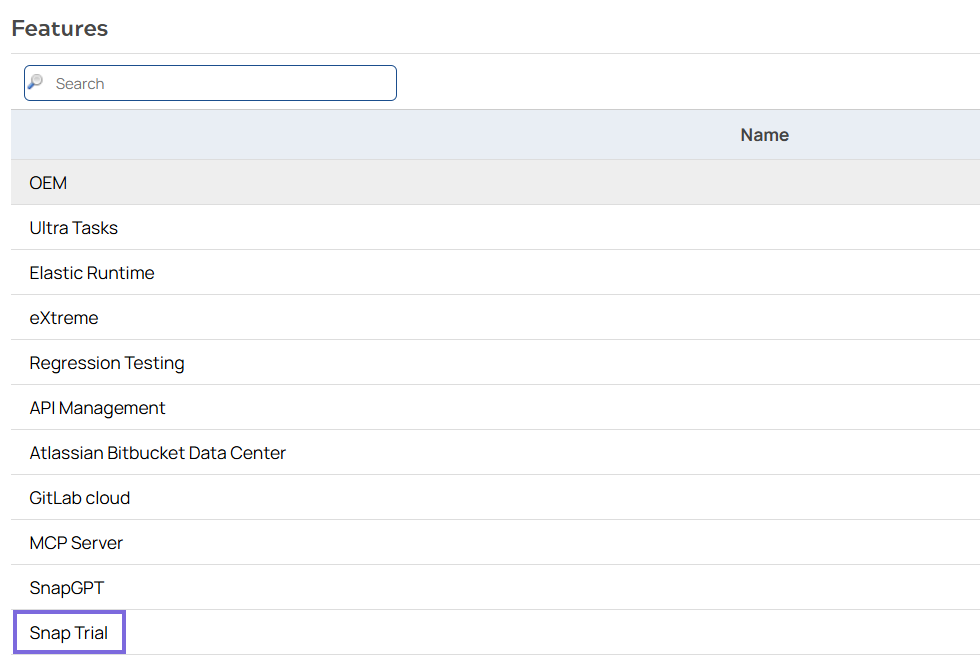
Task: Select the Elastic Runtime feature
Action: click(495, 273)
